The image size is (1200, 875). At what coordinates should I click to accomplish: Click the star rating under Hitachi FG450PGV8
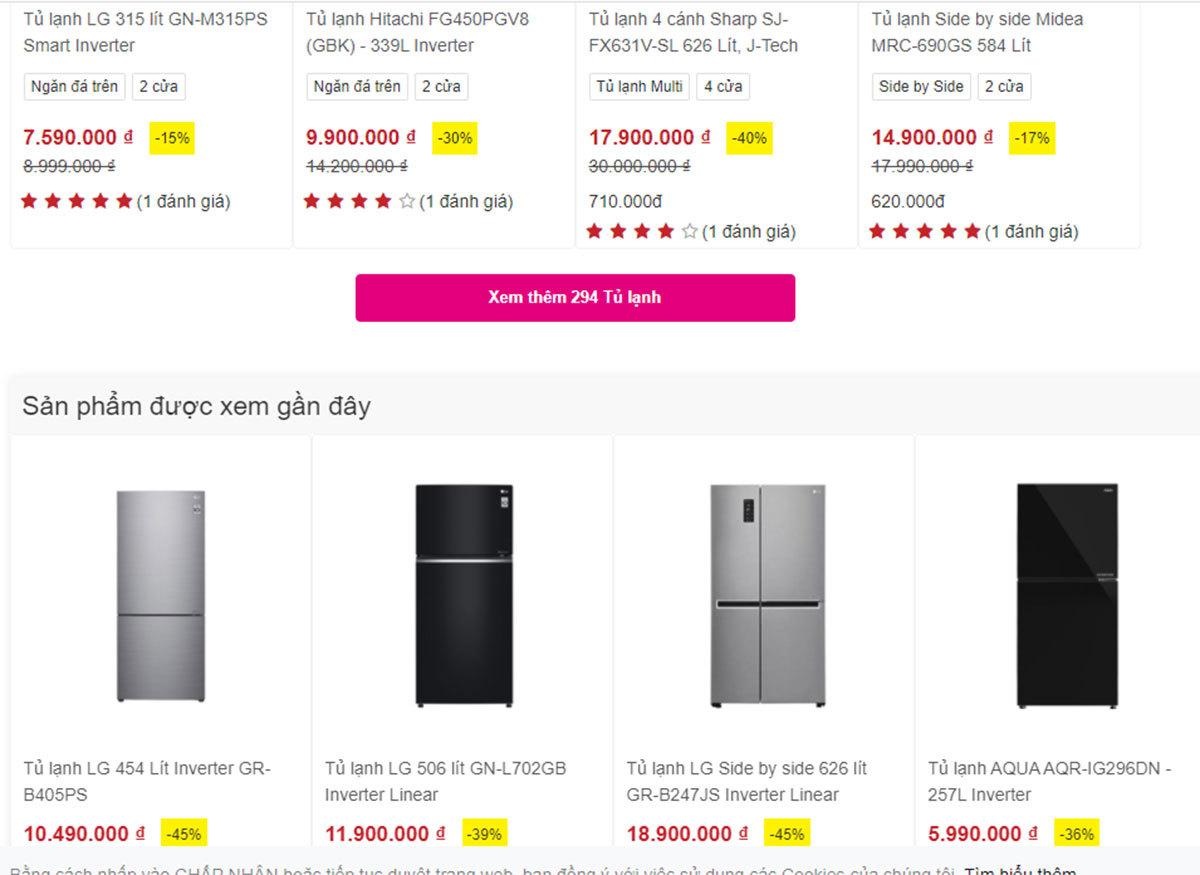tap(359, 202)
